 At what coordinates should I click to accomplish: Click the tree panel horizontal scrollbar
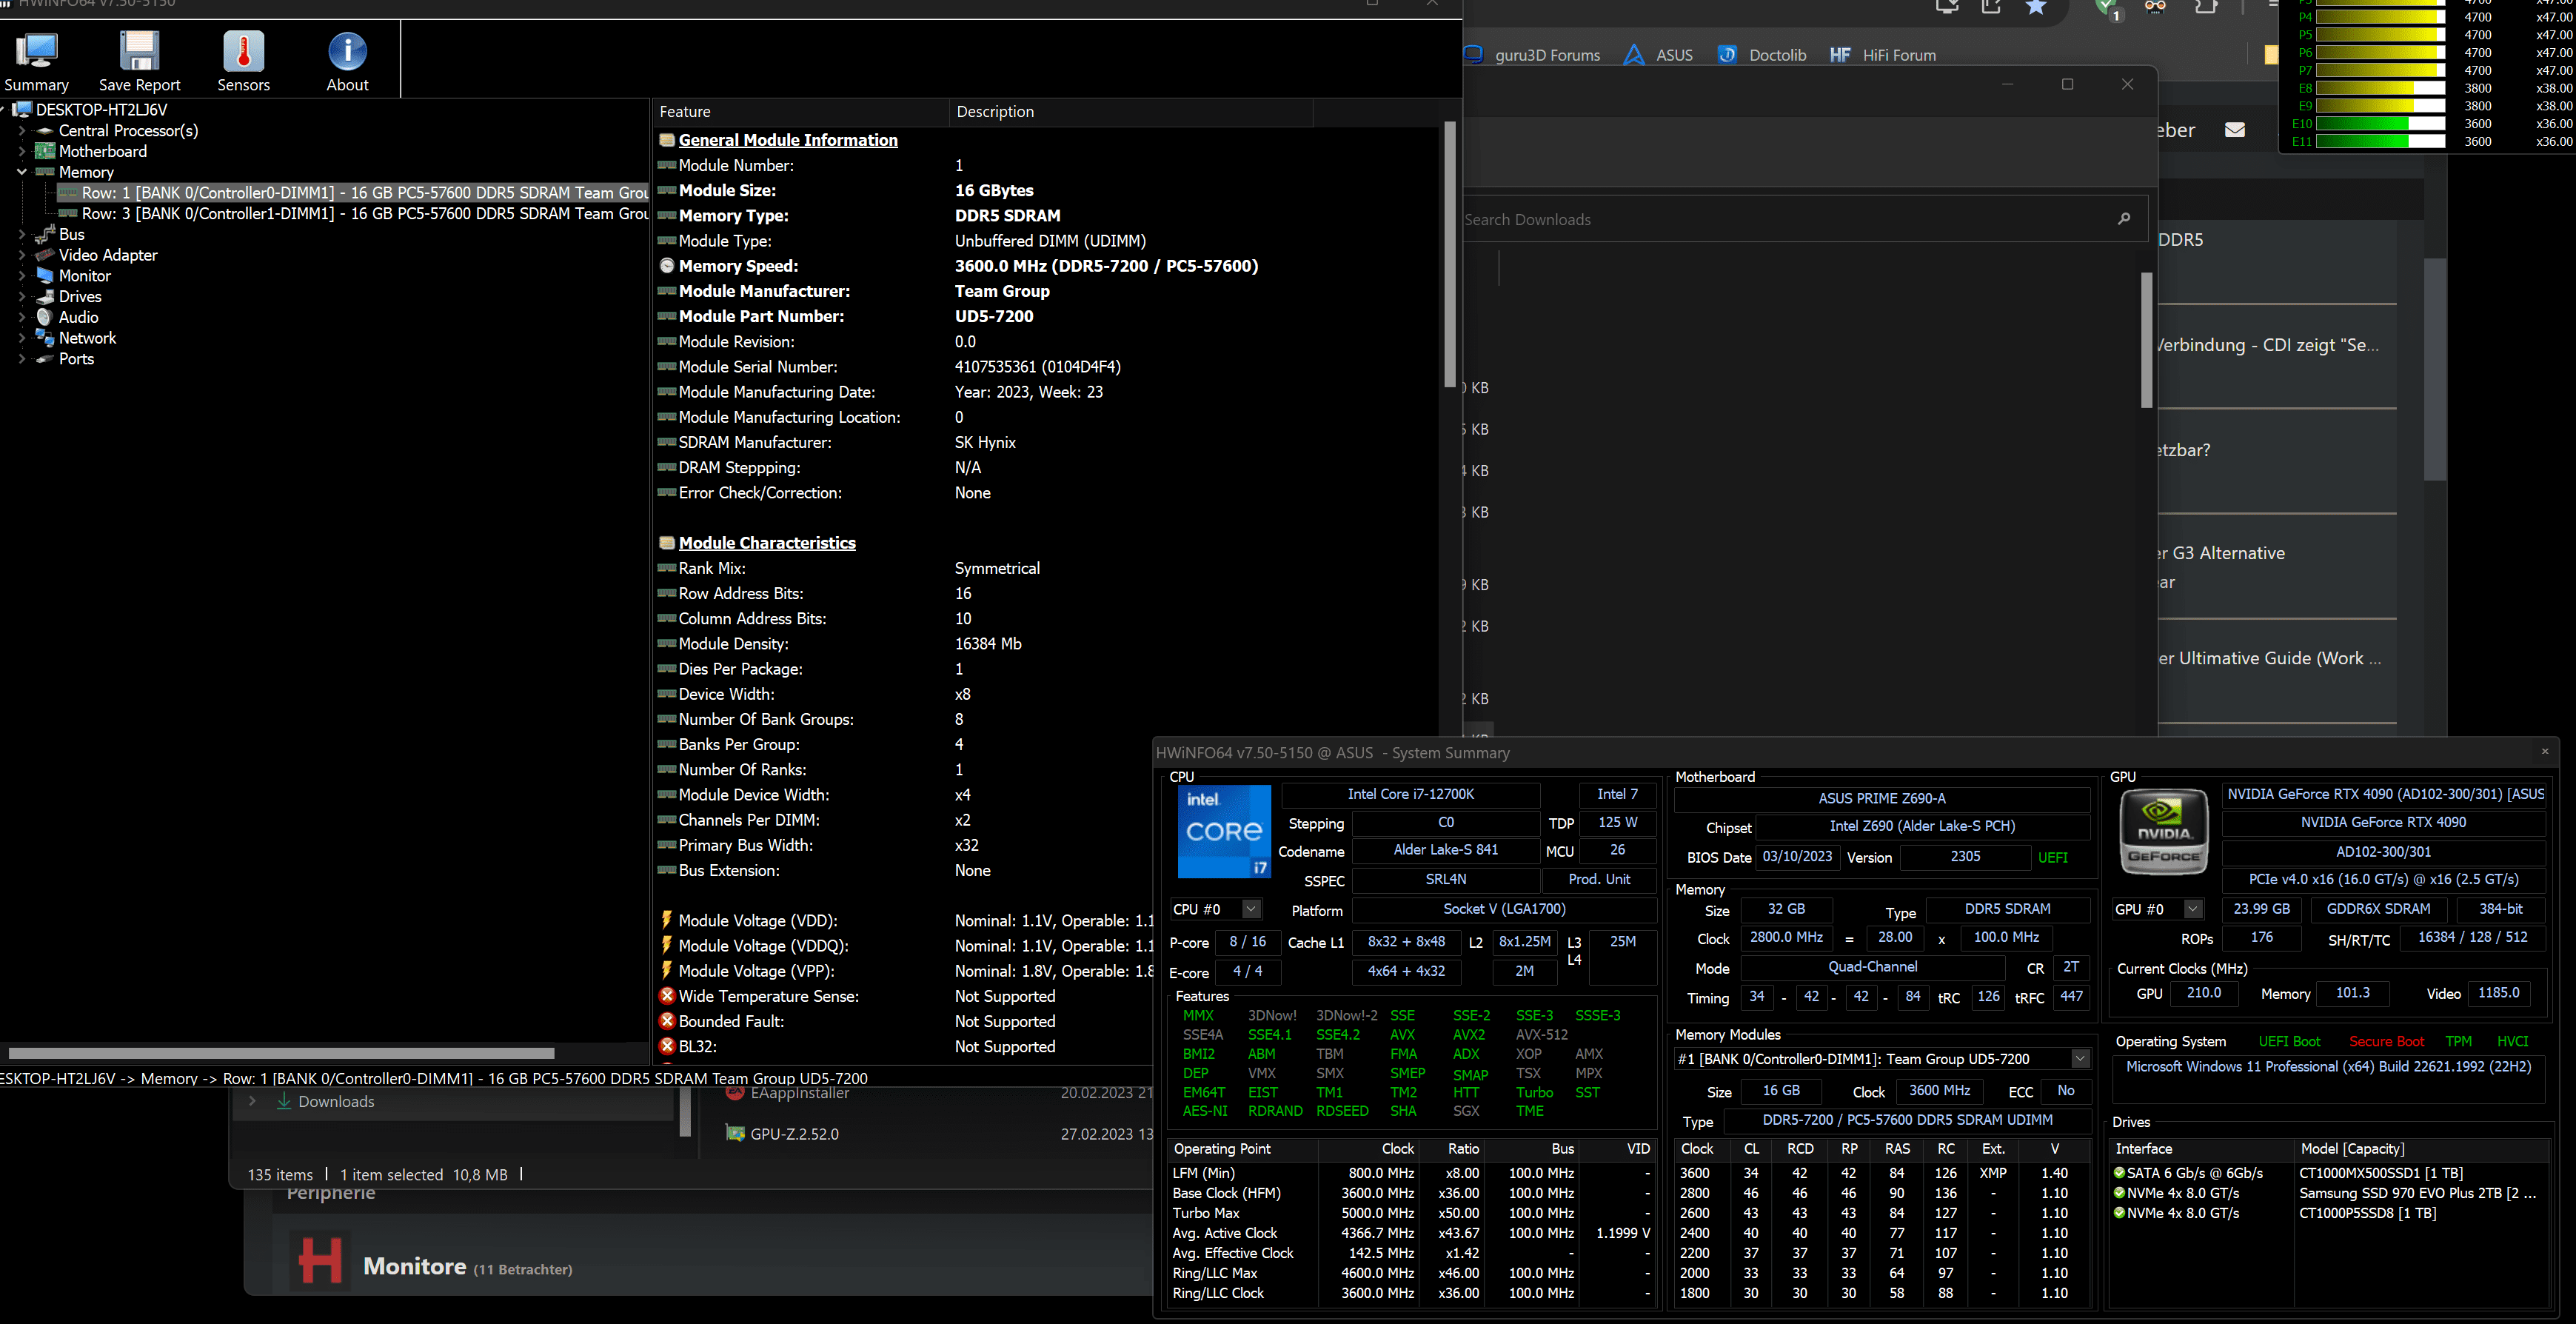(x=281, y=1053)
